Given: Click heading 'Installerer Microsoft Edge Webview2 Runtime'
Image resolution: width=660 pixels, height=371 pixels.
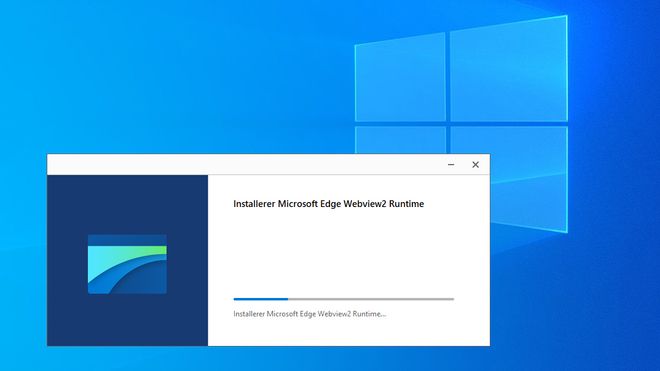Looking at the screenshot, I should [x=328, y=204].
